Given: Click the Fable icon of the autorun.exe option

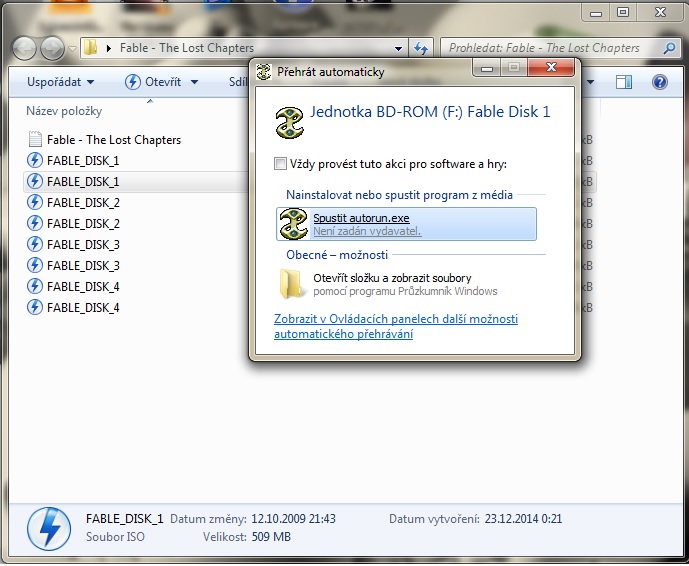Looking at the screenshot, I should tap(293, 224).
